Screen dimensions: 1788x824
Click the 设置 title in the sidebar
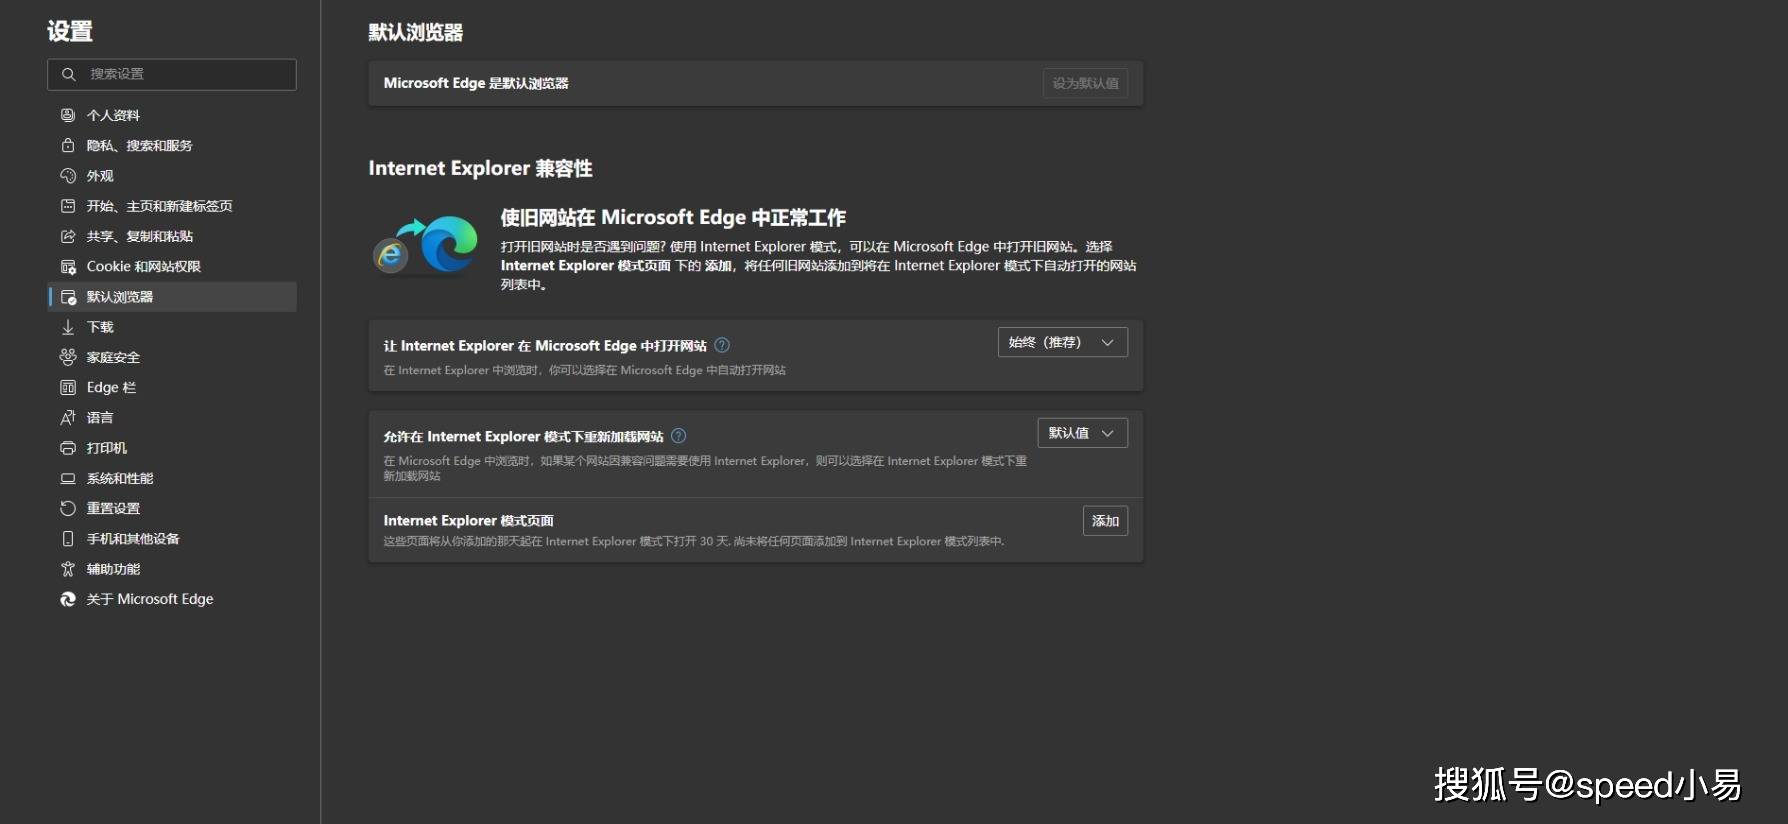(x=70, y=31)
